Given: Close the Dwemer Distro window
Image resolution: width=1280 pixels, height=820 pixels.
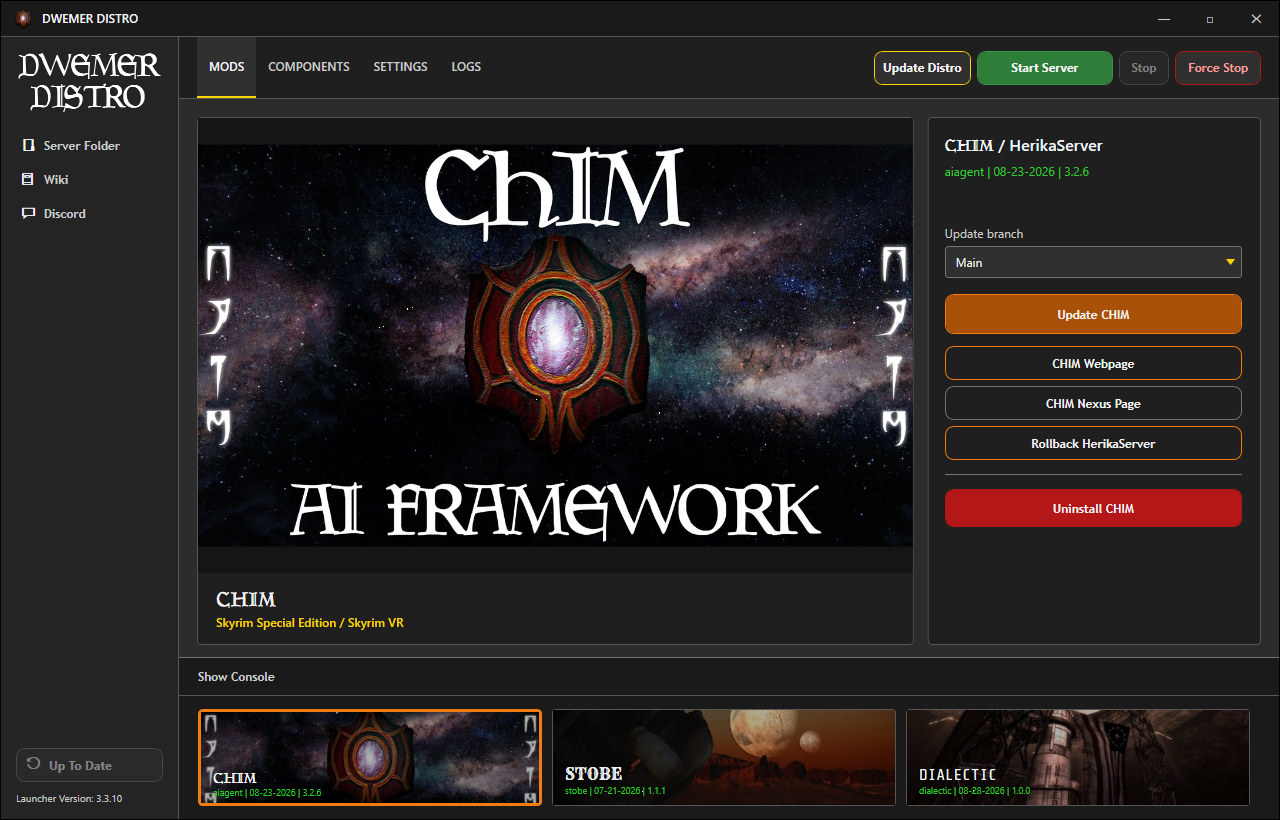Looking at the screenshot, I should [1256, 18].
